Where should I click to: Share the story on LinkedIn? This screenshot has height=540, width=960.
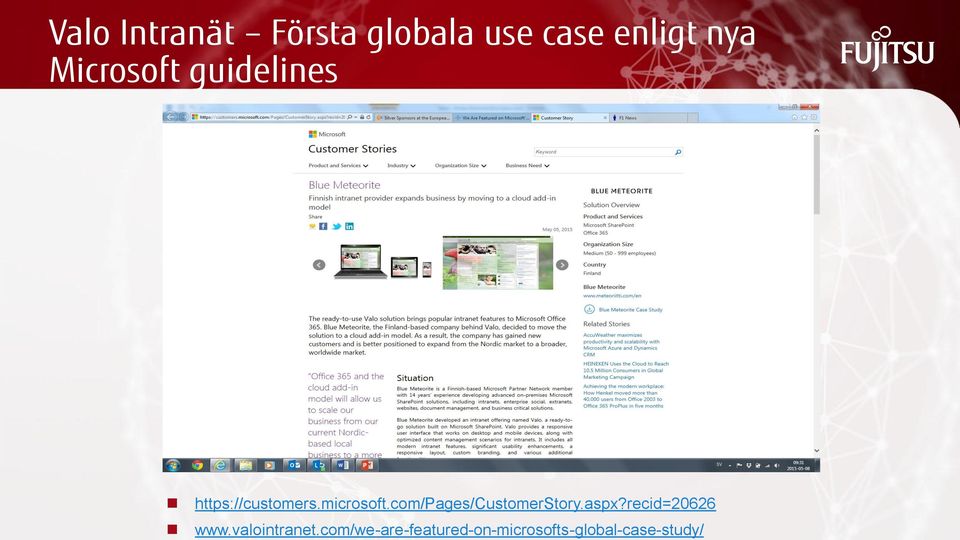pyautogui.click(x=349, y=227)
